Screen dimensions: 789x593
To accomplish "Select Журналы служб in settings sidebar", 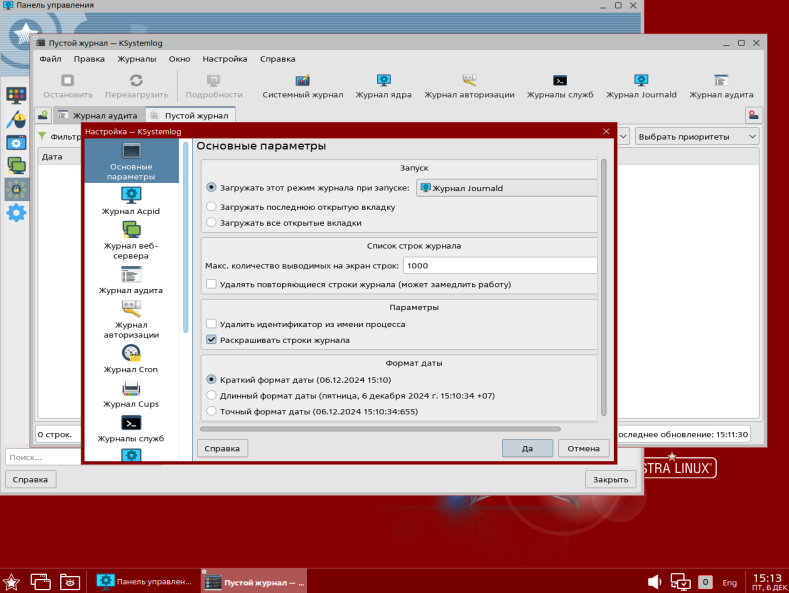I will [x=131, y=428].
